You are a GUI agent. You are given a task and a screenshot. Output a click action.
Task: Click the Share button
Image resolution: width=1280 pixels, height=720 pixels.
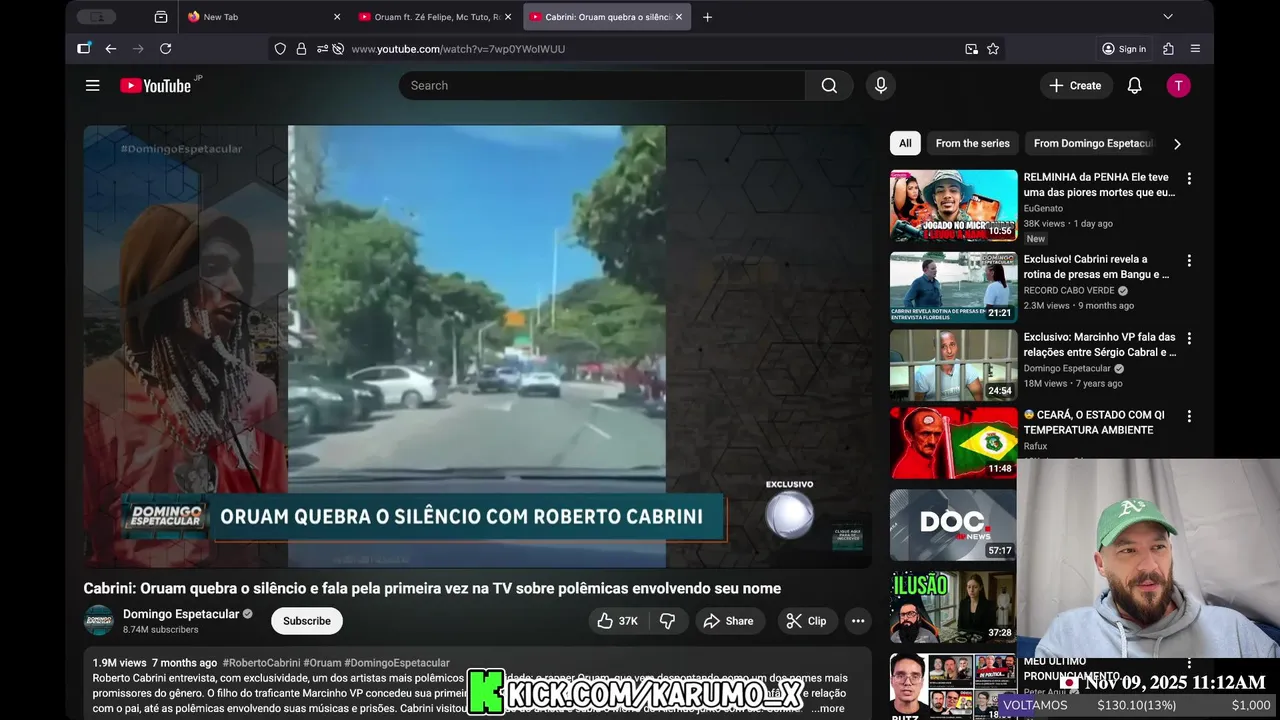click(x=729, y=621)
